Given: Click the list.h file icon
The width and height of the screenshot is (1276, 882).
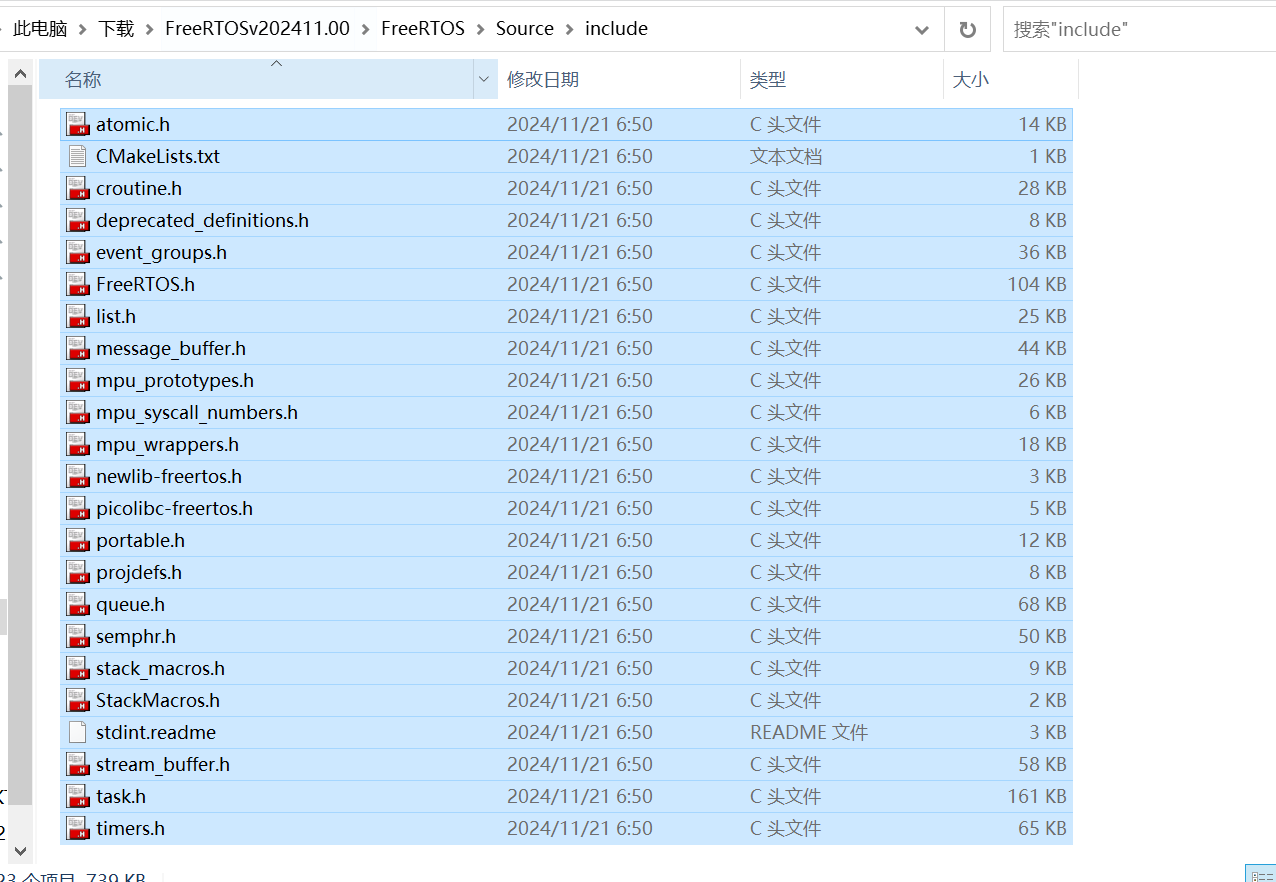Looking at the screenshot, I should (78, 316).
